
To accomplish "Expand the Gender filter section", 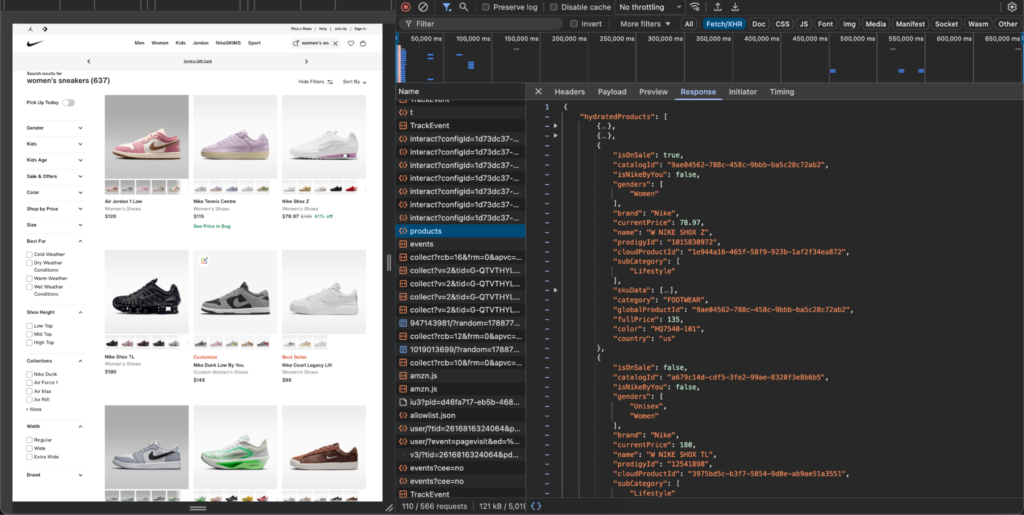I will tap(55, 128).
